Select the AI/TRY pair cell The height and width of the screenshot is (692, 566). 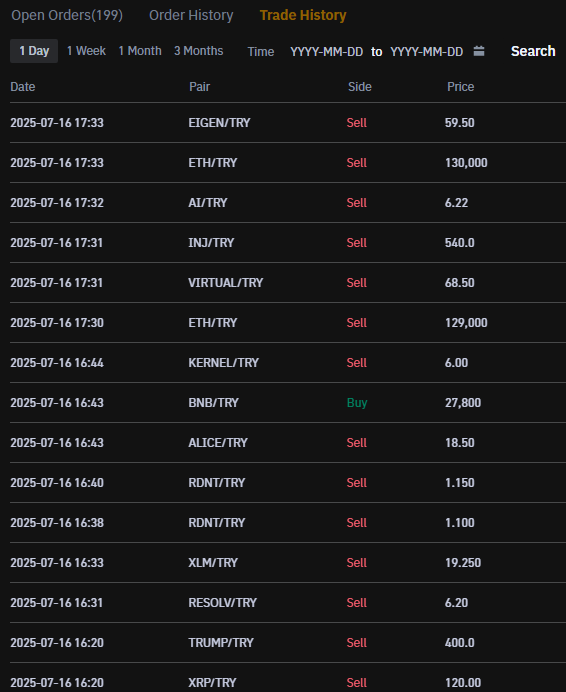coord(208,203)
